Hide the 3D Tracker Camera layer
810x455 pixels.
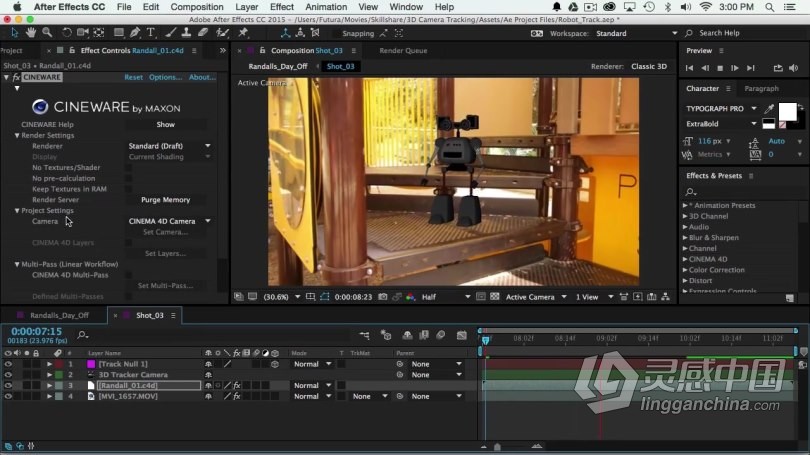(8, 375)
